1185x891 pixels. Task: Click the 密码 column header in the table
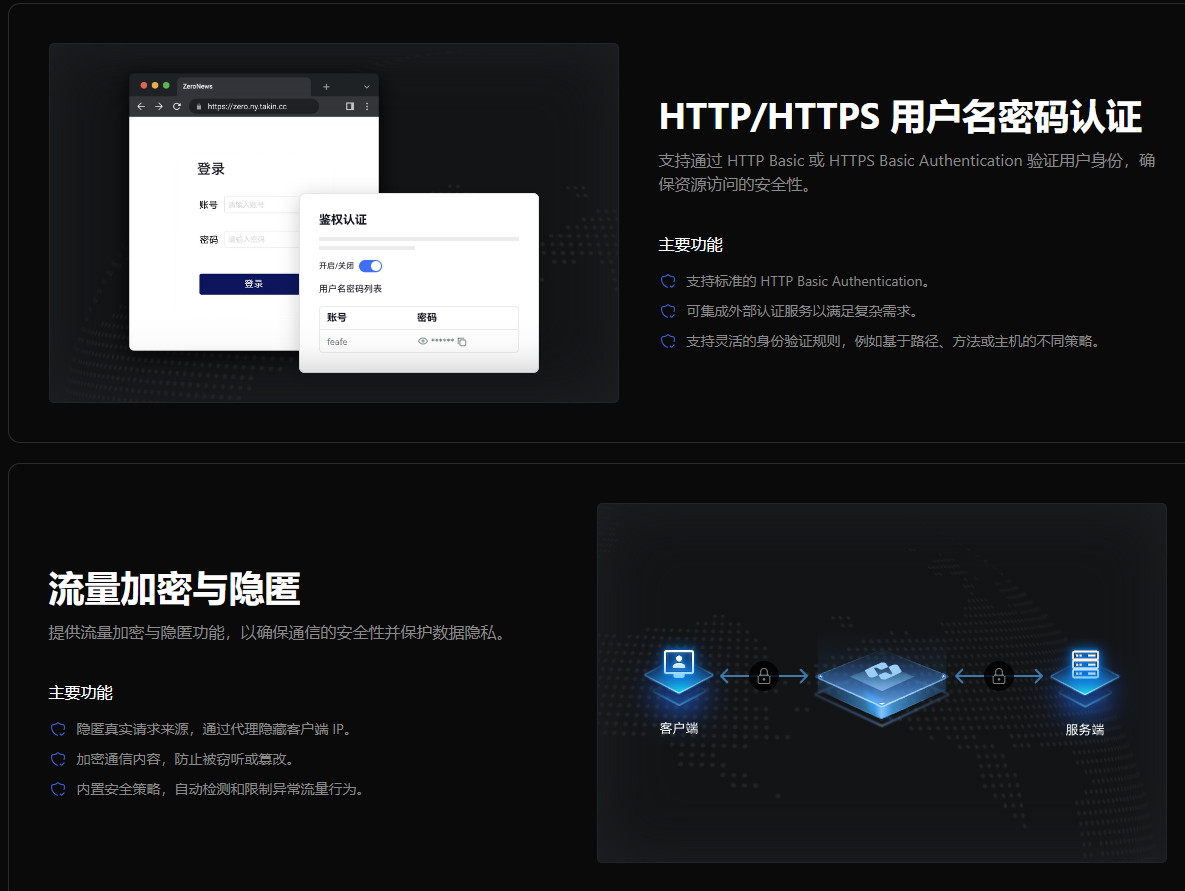point(427,317)
